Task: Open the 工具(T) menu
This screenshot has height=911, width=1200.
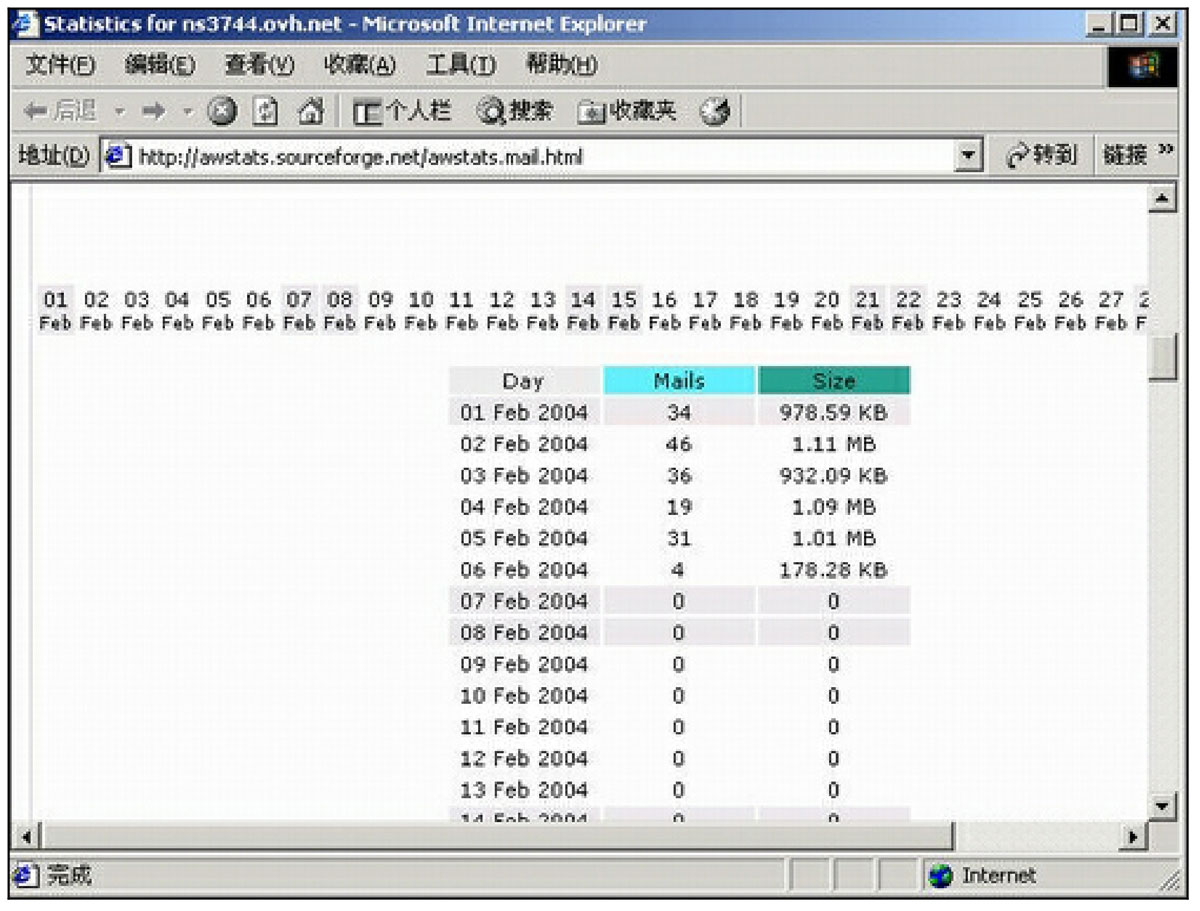Action: click(461, 66)
